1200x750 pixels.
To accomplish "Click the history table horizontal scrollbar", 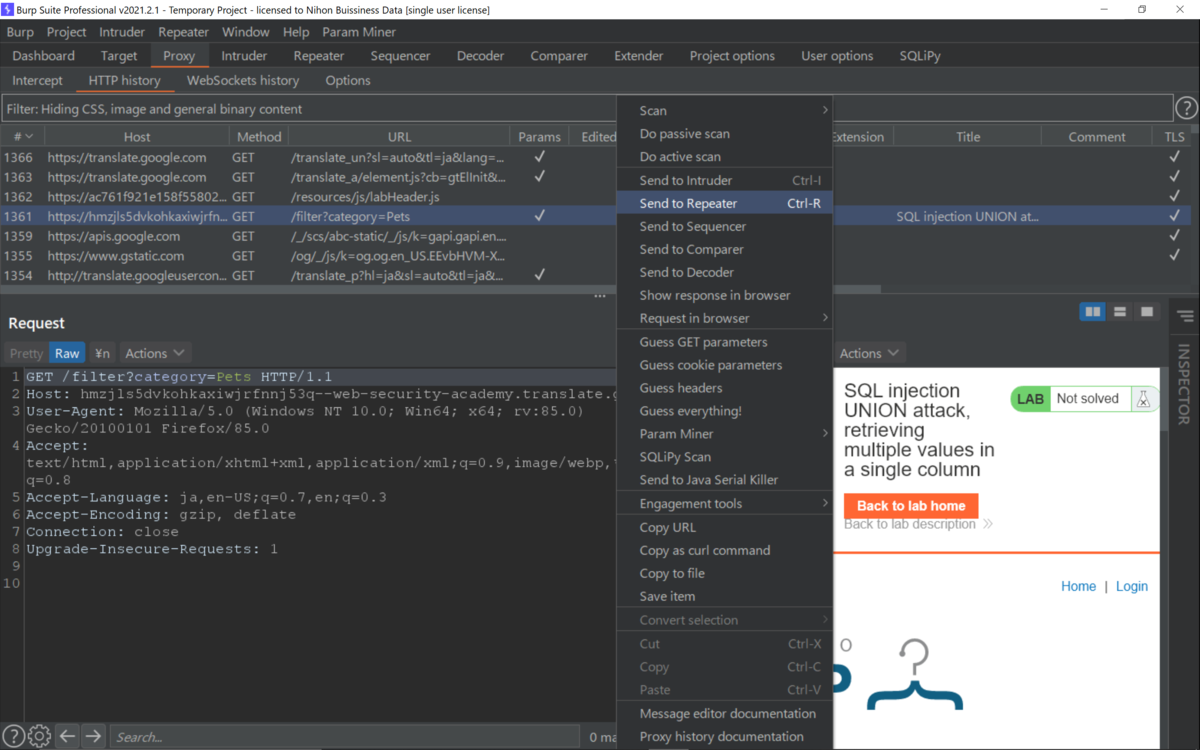I will coord(440,289).
